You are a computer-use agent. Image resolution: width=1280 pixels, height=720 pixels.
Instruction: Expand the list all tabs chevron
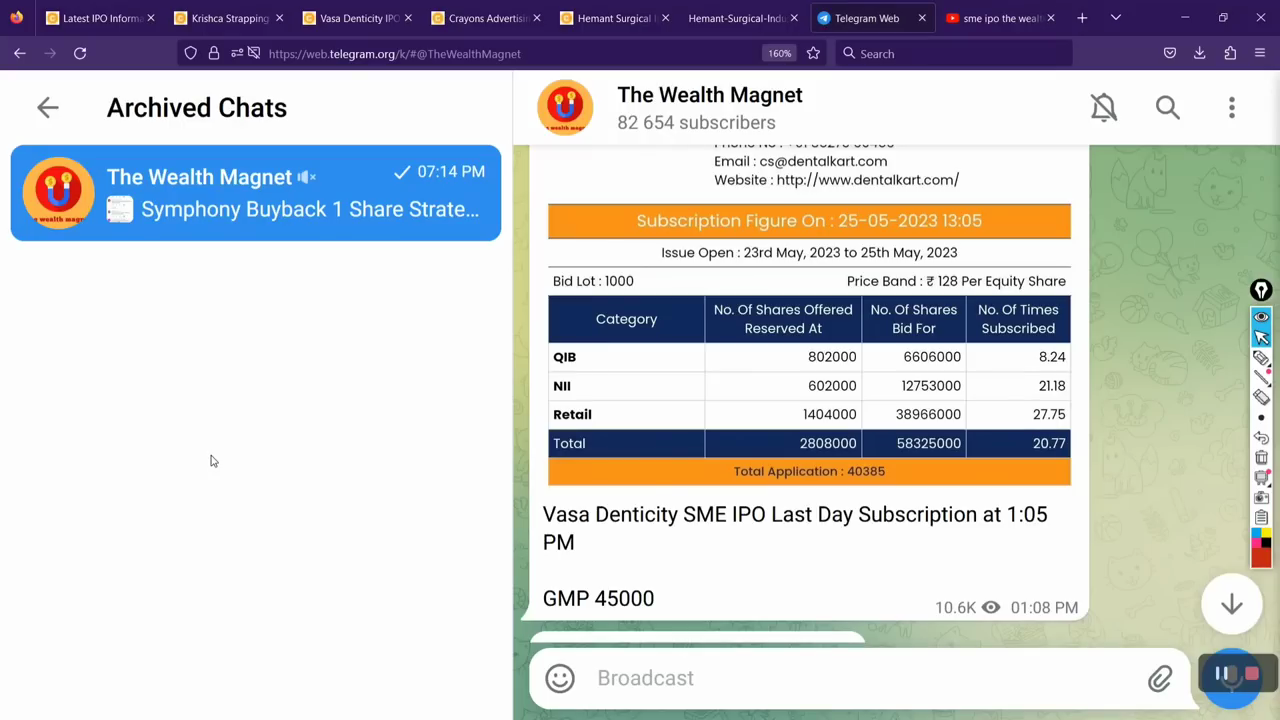click(1116, 18)
